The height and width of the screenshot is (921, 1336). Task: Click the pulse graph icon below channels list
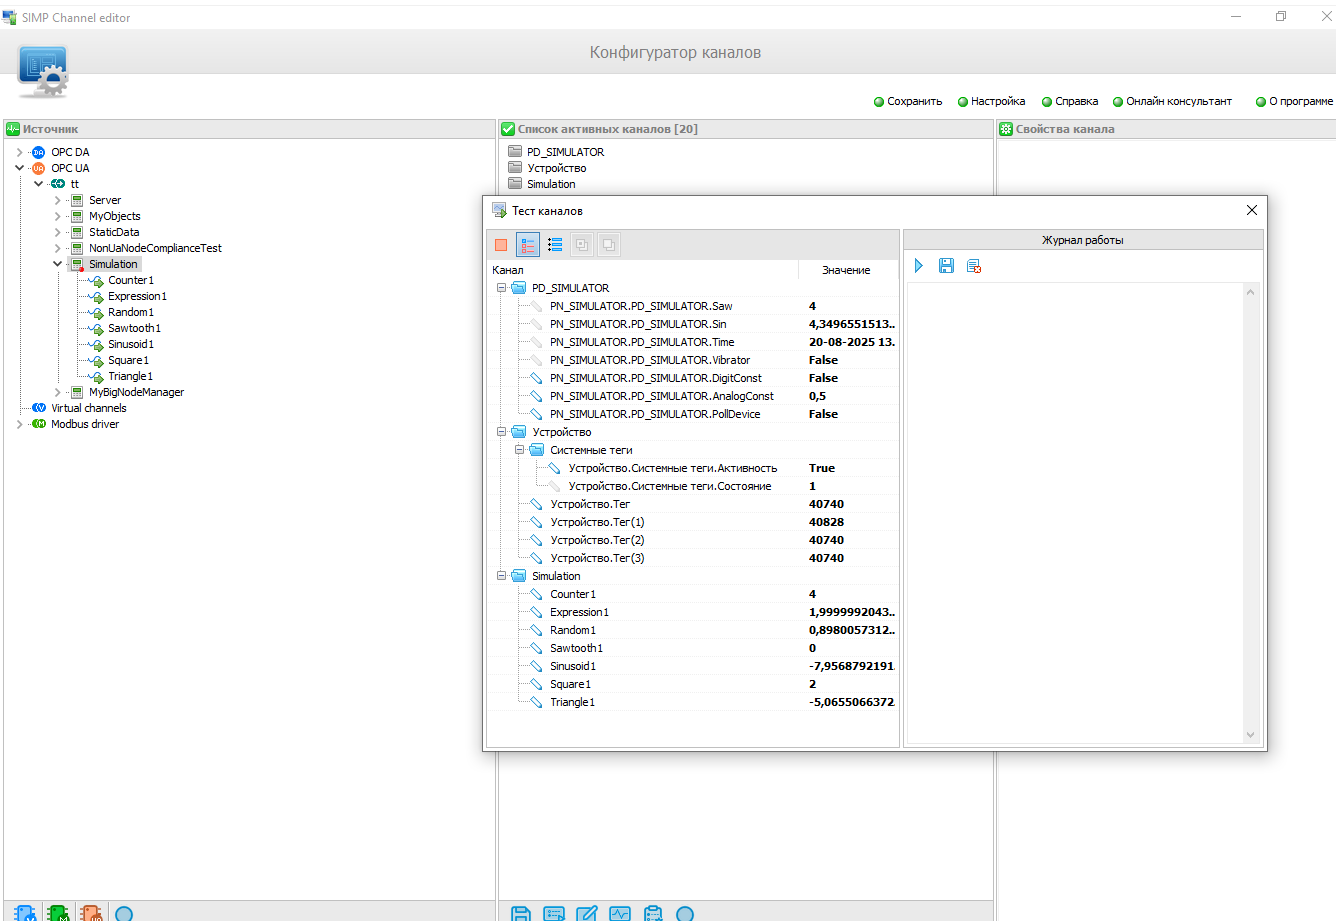(620, 913)
